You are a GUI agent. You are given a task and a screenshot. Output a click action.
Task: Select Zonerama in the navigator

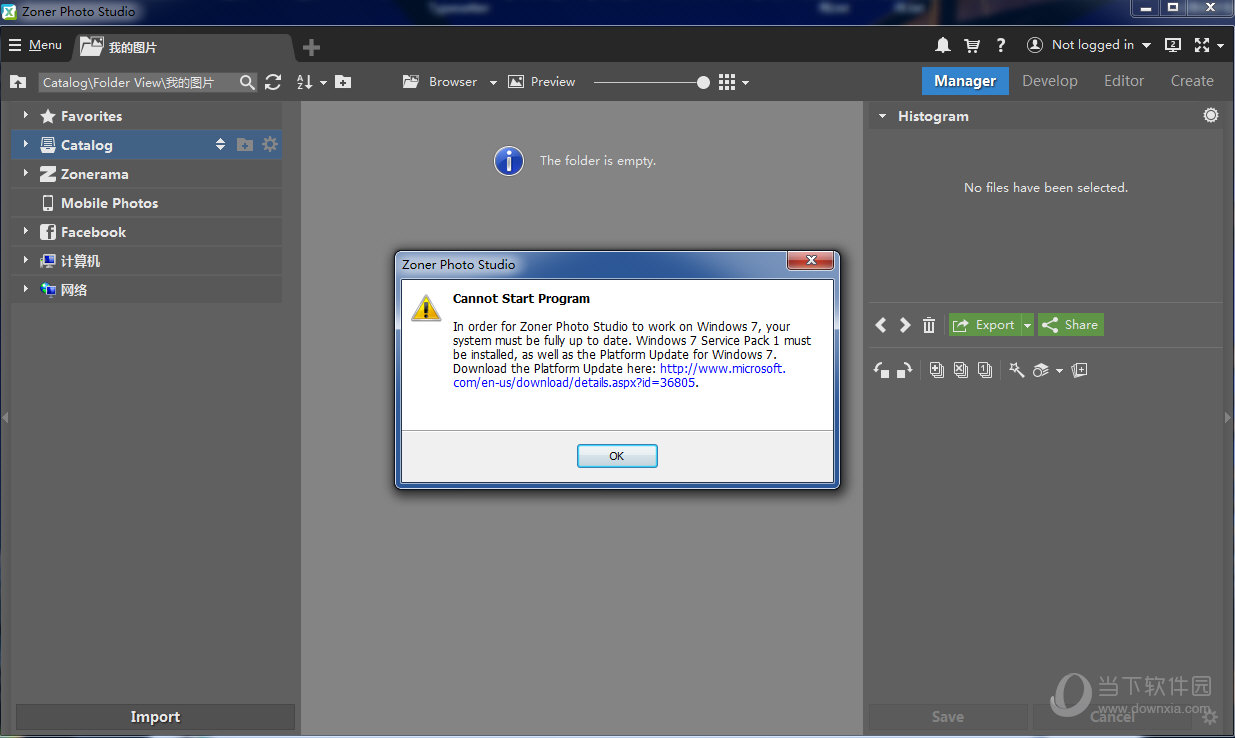[x=94, y=174]
